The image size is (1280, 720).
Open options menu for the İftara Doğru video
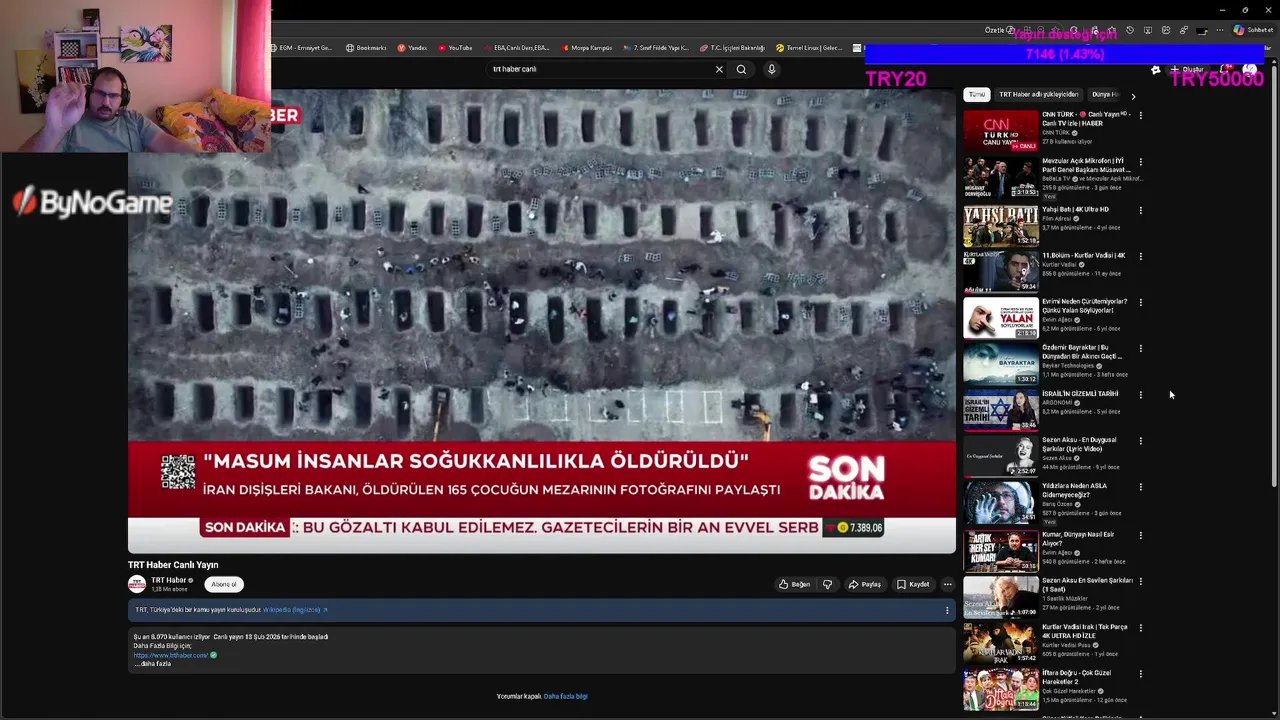[x=1140, y=674]
